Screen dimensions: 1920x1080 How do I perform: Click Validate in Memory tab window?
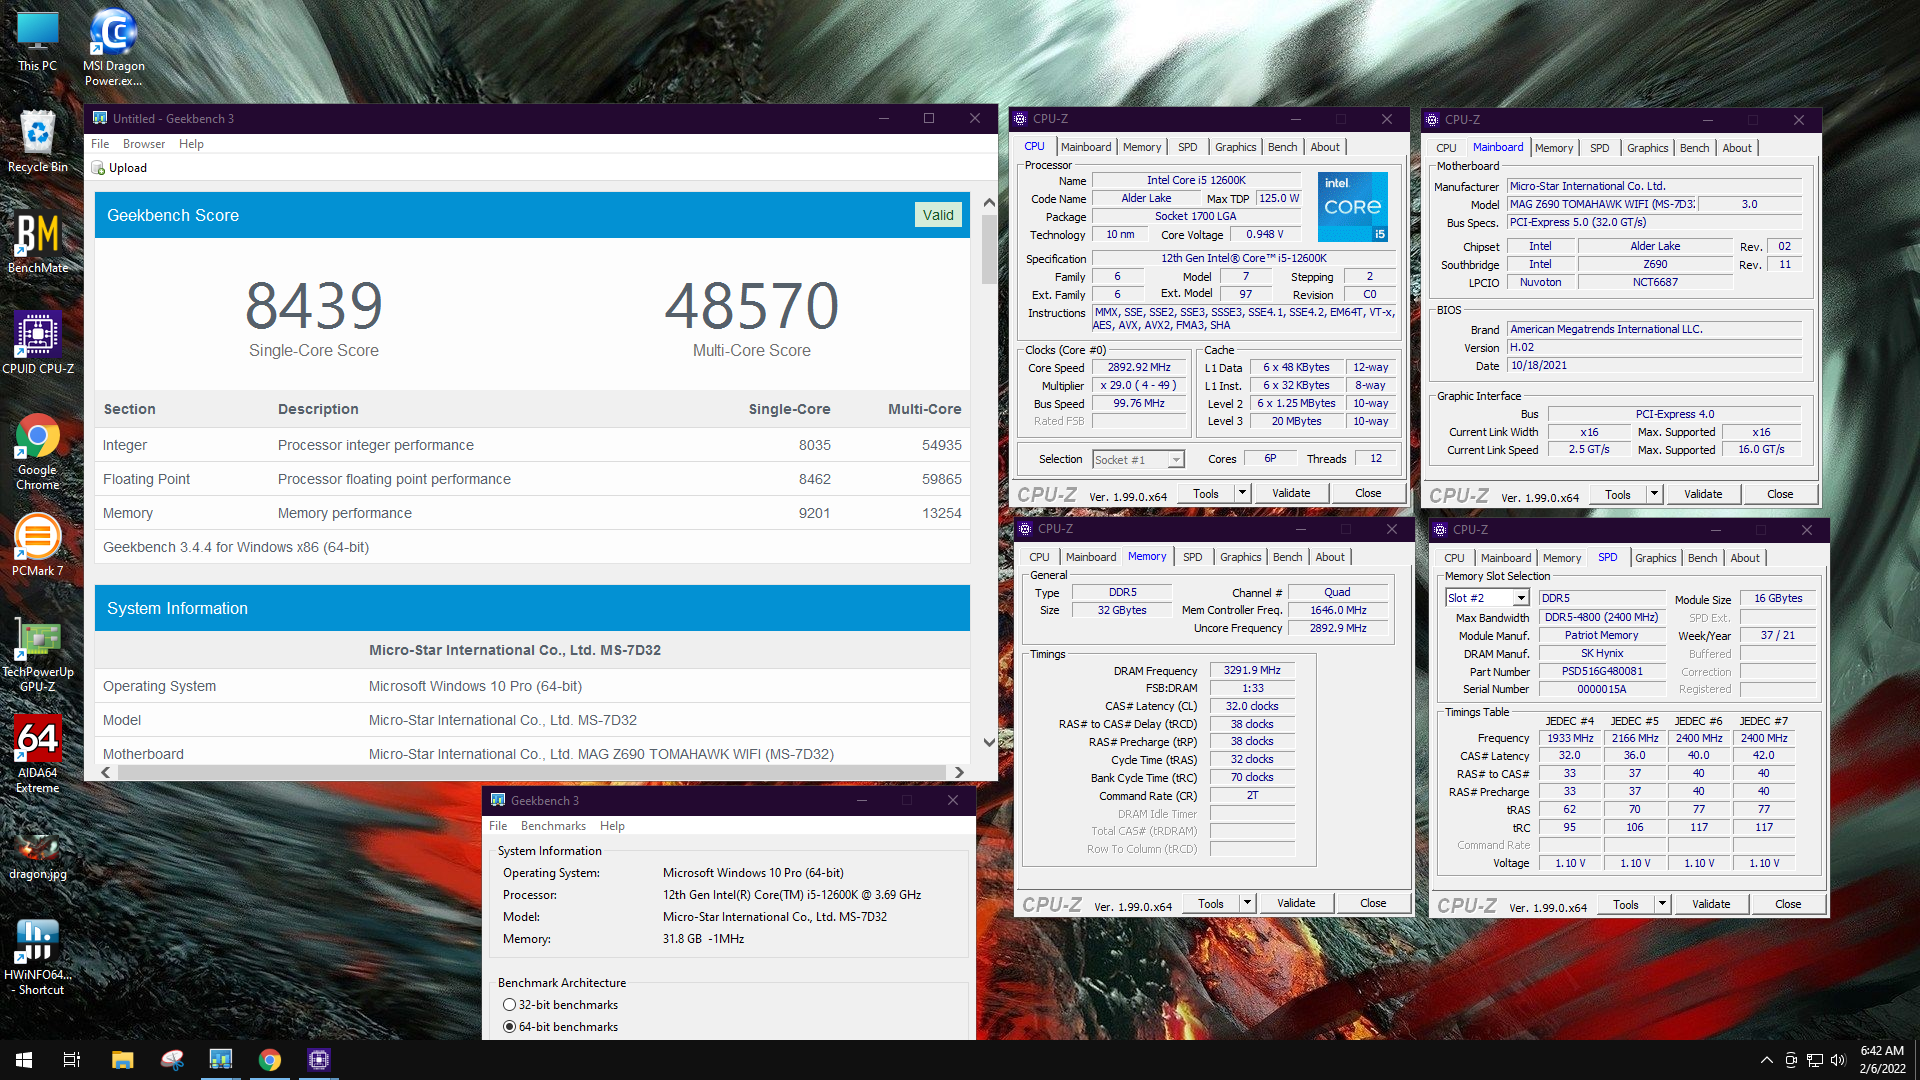pyautogui.click(x=1296, y=903)
